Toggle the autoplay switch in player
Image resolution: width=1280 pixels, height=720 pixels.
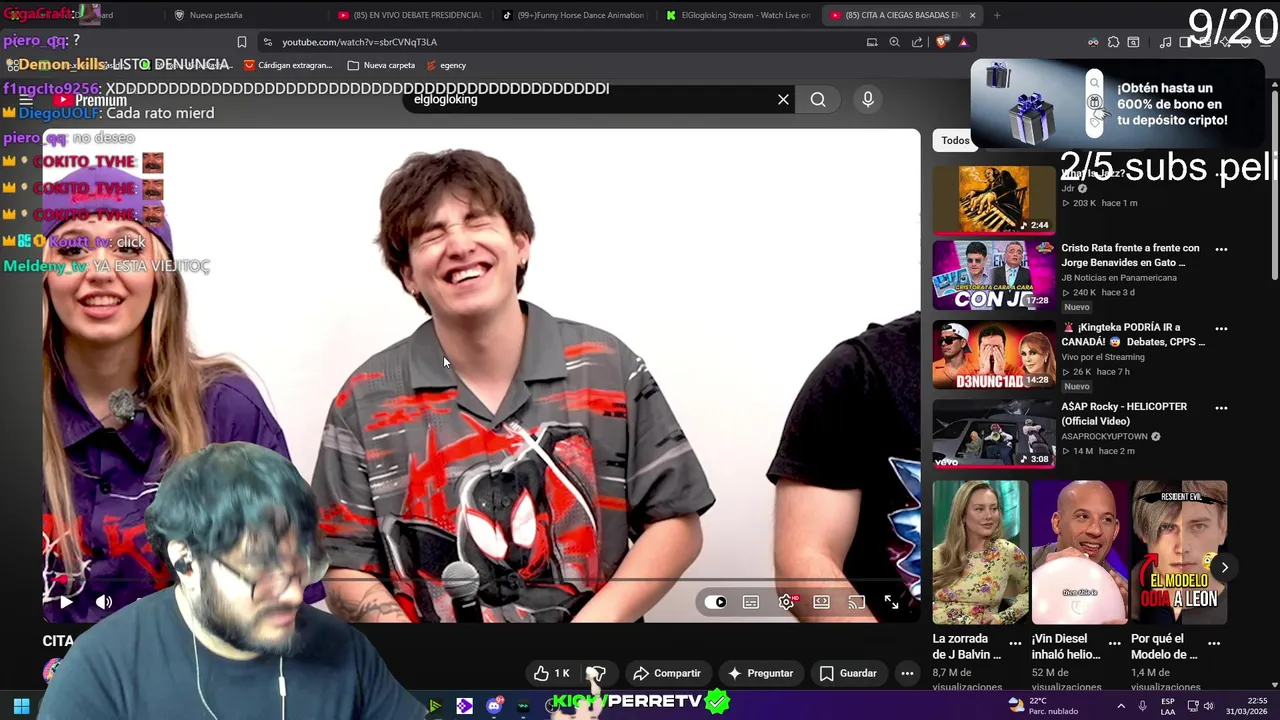pyautogui.click(x=716, y=602)
